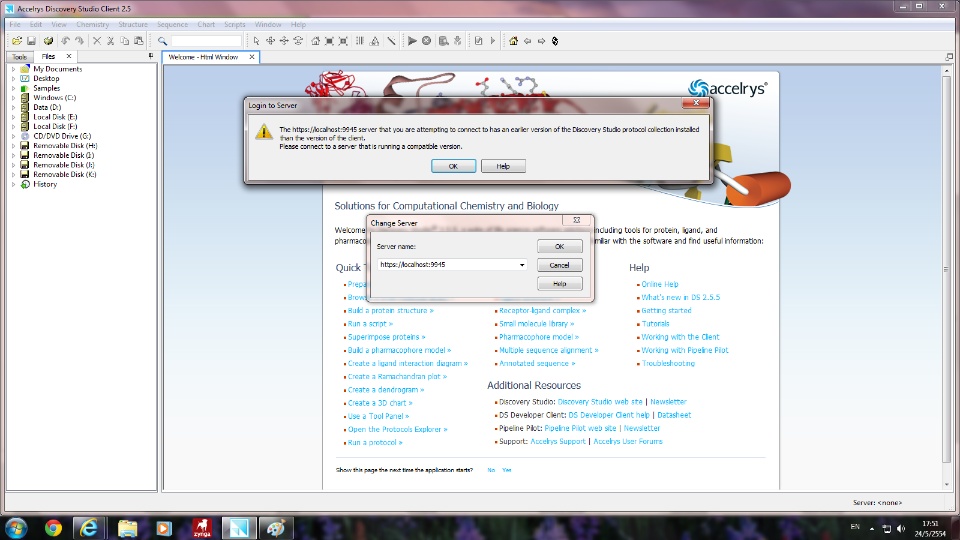This screenshot has width=960, height=540.
Task: Click the volume speaker tray icon
Action: [x=901, y=528]
